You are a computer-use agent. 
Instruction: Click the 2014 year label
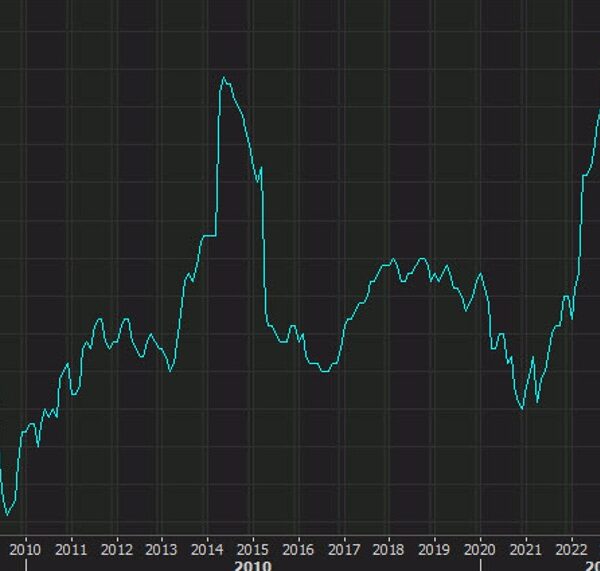pos(207,549)
